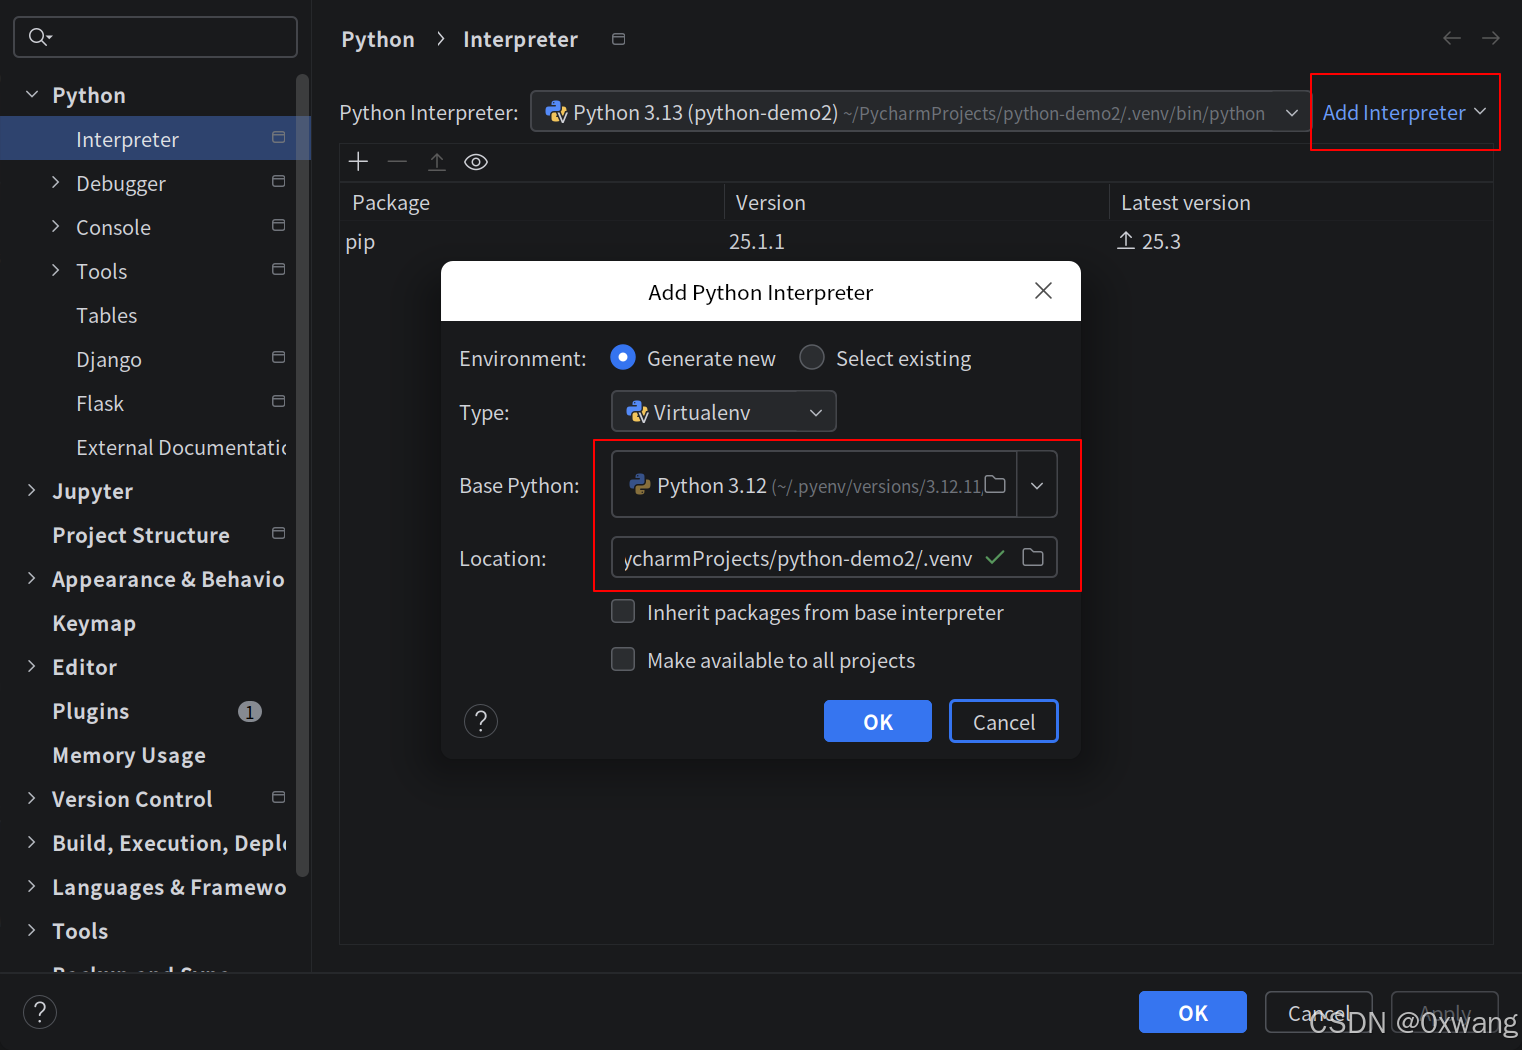Image resolution: width=1522 pixels, height=1050 pixels.
Task: Toggle the show early releases eye icon
Action: (x=476, y=162)
